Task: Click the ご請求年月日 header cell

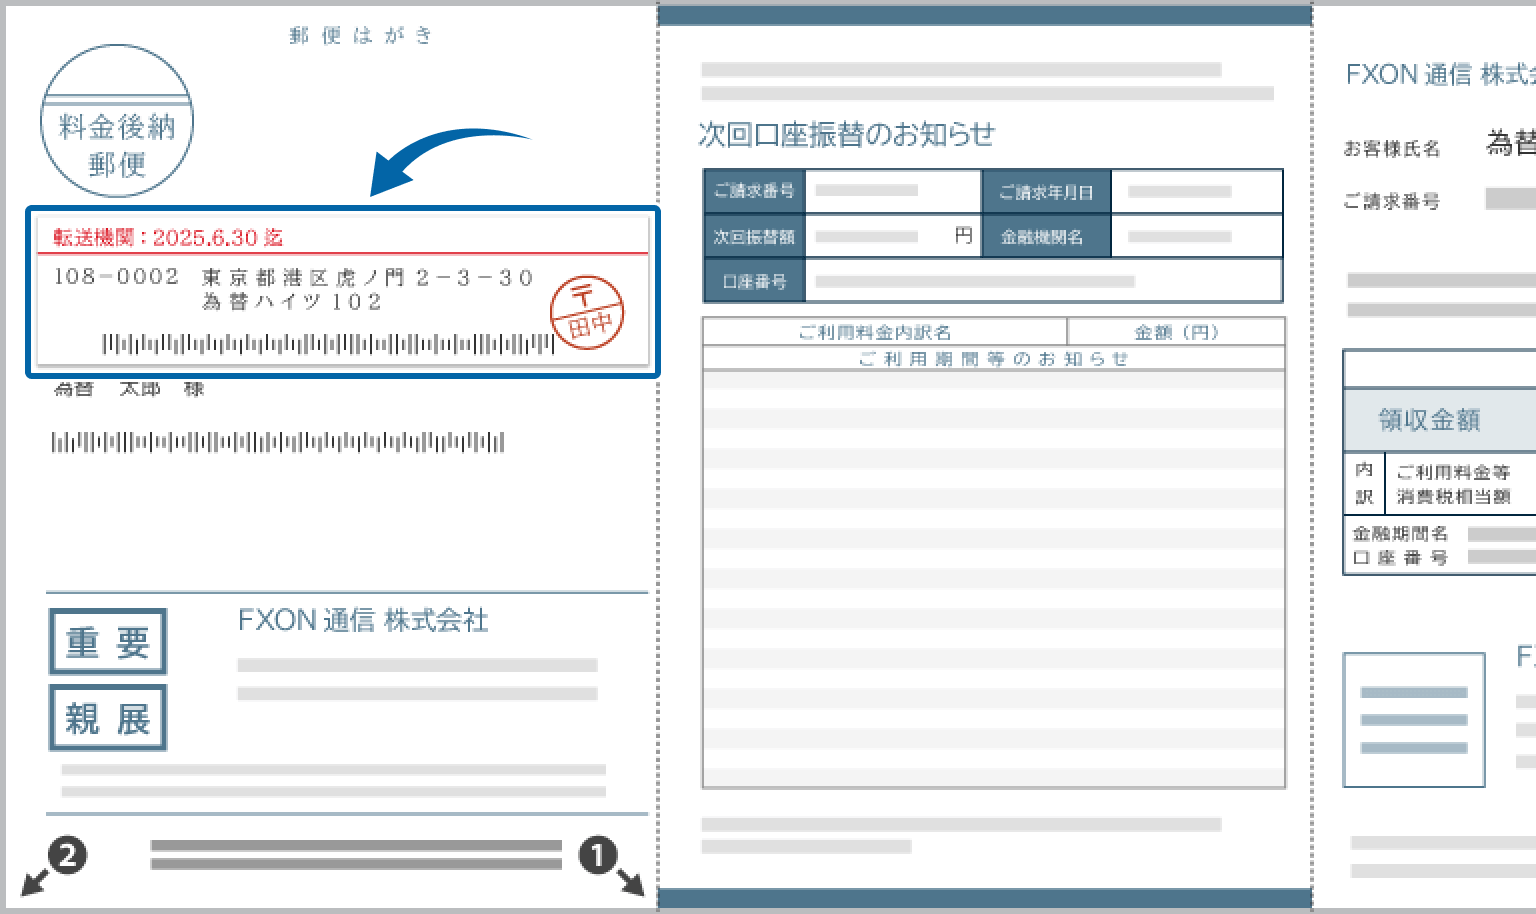Action: pyautogui.click(x=1046, y=191)
